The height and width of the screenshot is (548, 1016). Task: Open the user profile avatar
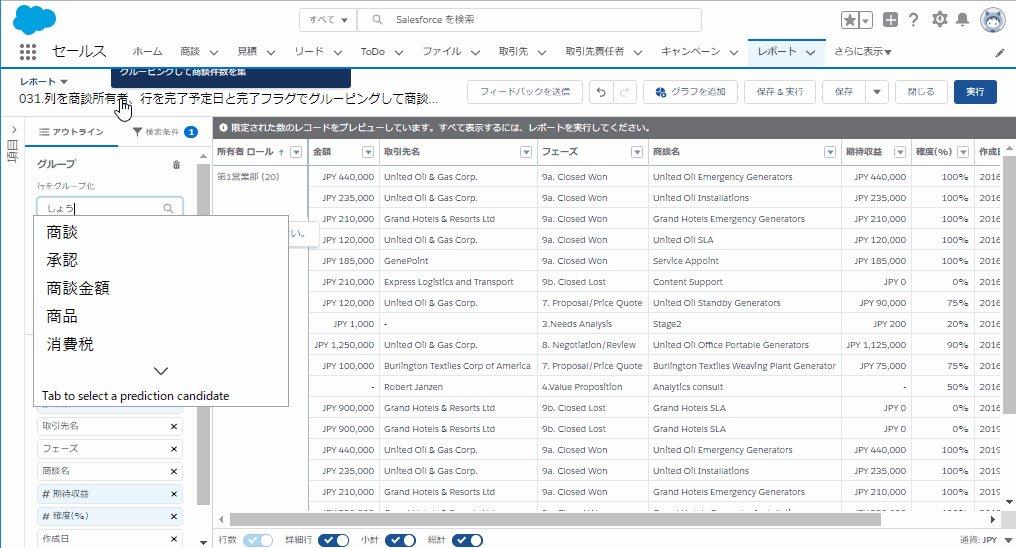click(x=993, y=20)
